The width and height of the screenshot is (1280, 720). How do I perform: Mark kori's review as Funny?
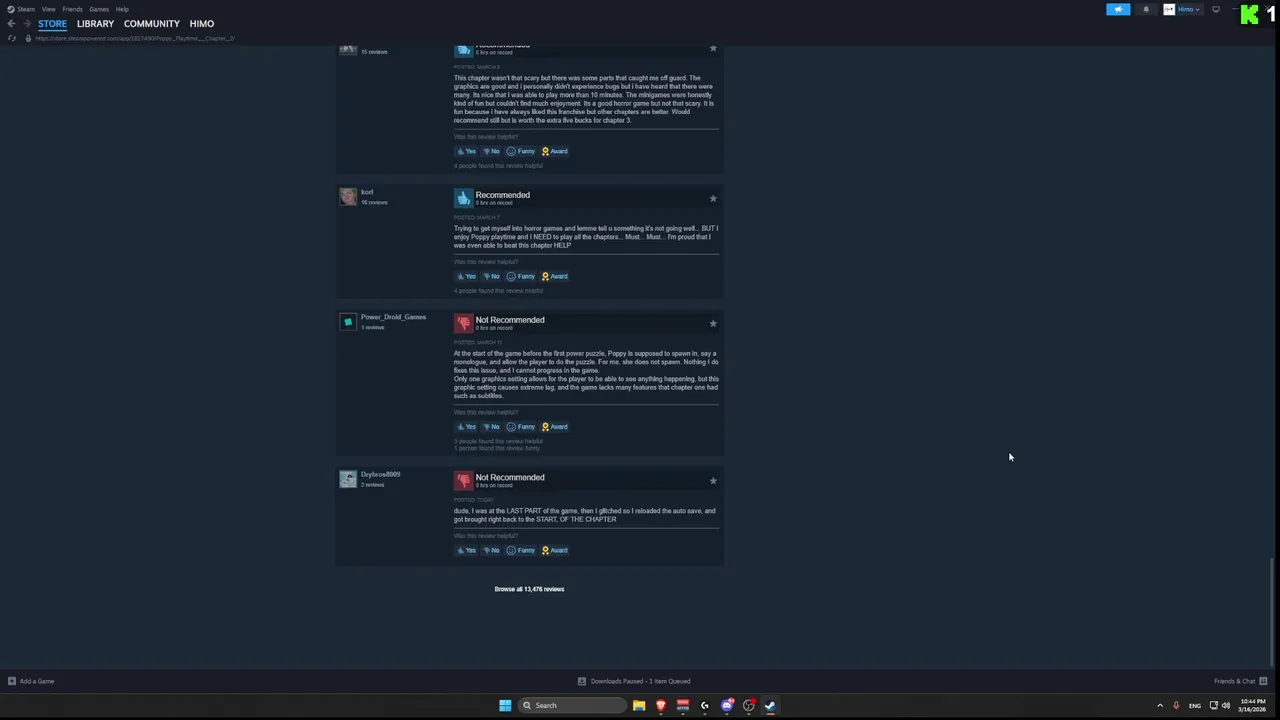[521, 276]
